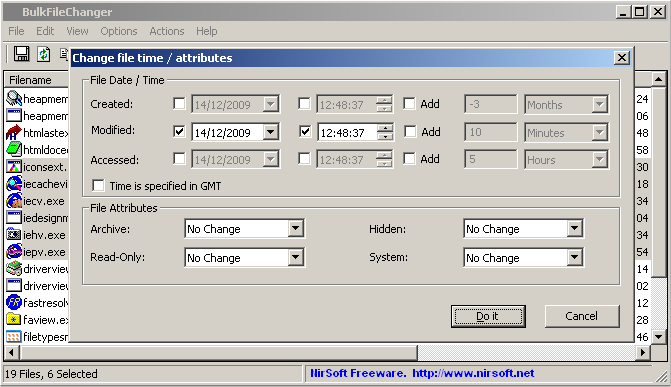Open the Archive attribute dropdown
This screenshot has width=671, height=387.
[296, 229]
